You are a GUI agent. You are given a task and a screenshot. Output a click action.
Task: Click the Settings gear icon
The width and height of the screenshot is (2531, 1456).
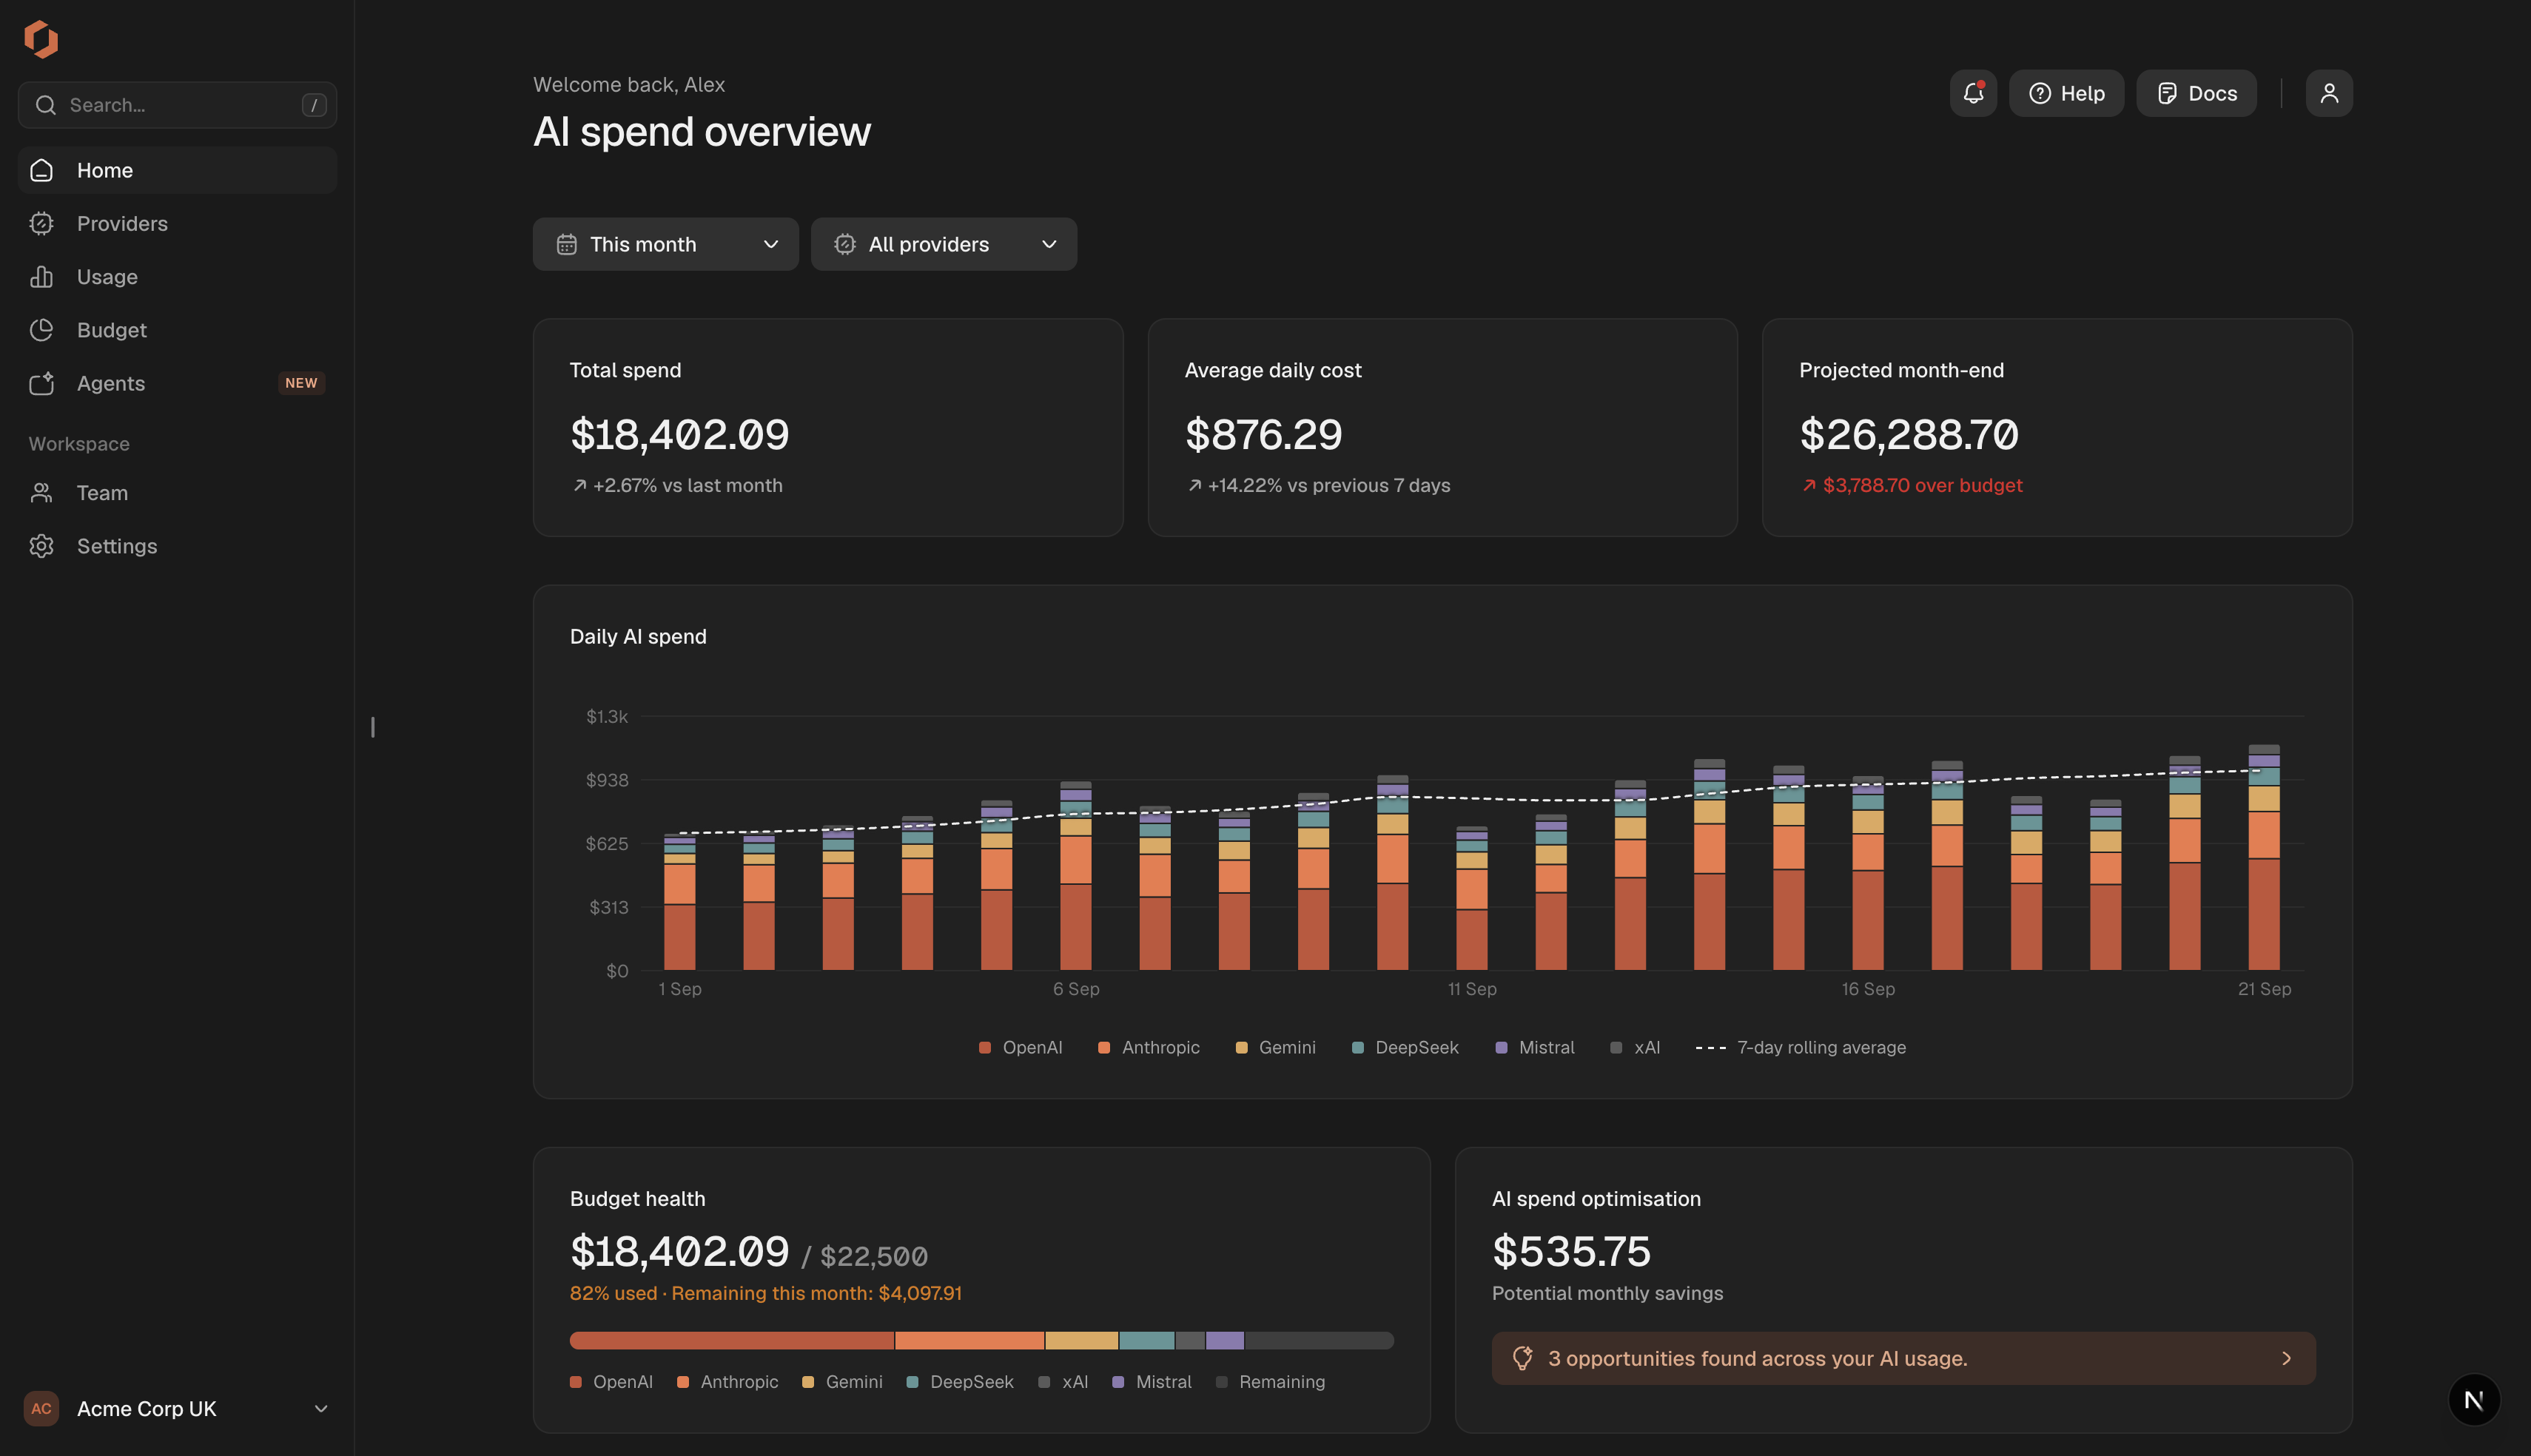coord(41,546)
